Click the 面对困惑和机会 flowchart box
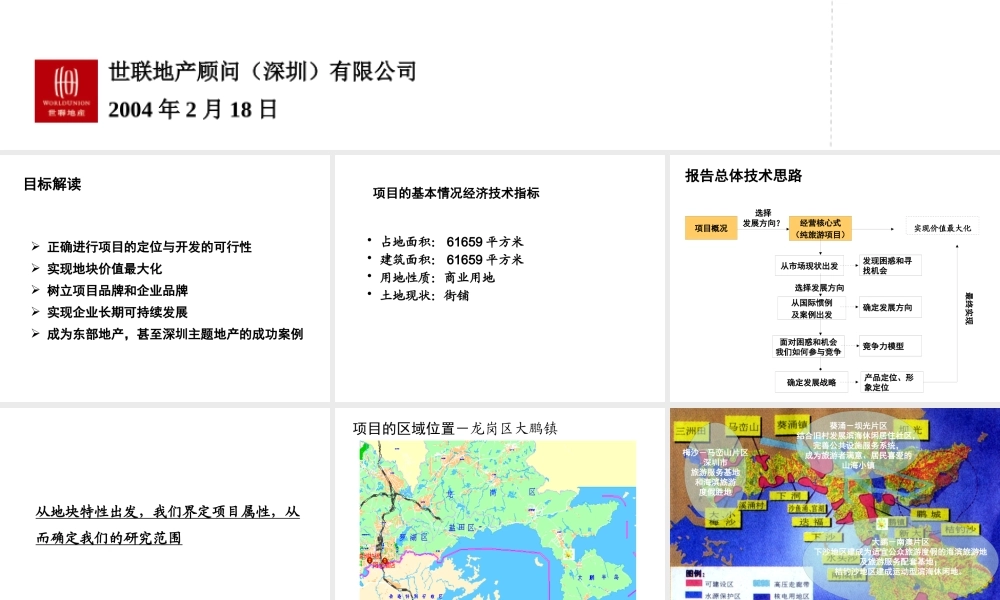This screenshot has height=600, width=1000. (x=809, y=347)
